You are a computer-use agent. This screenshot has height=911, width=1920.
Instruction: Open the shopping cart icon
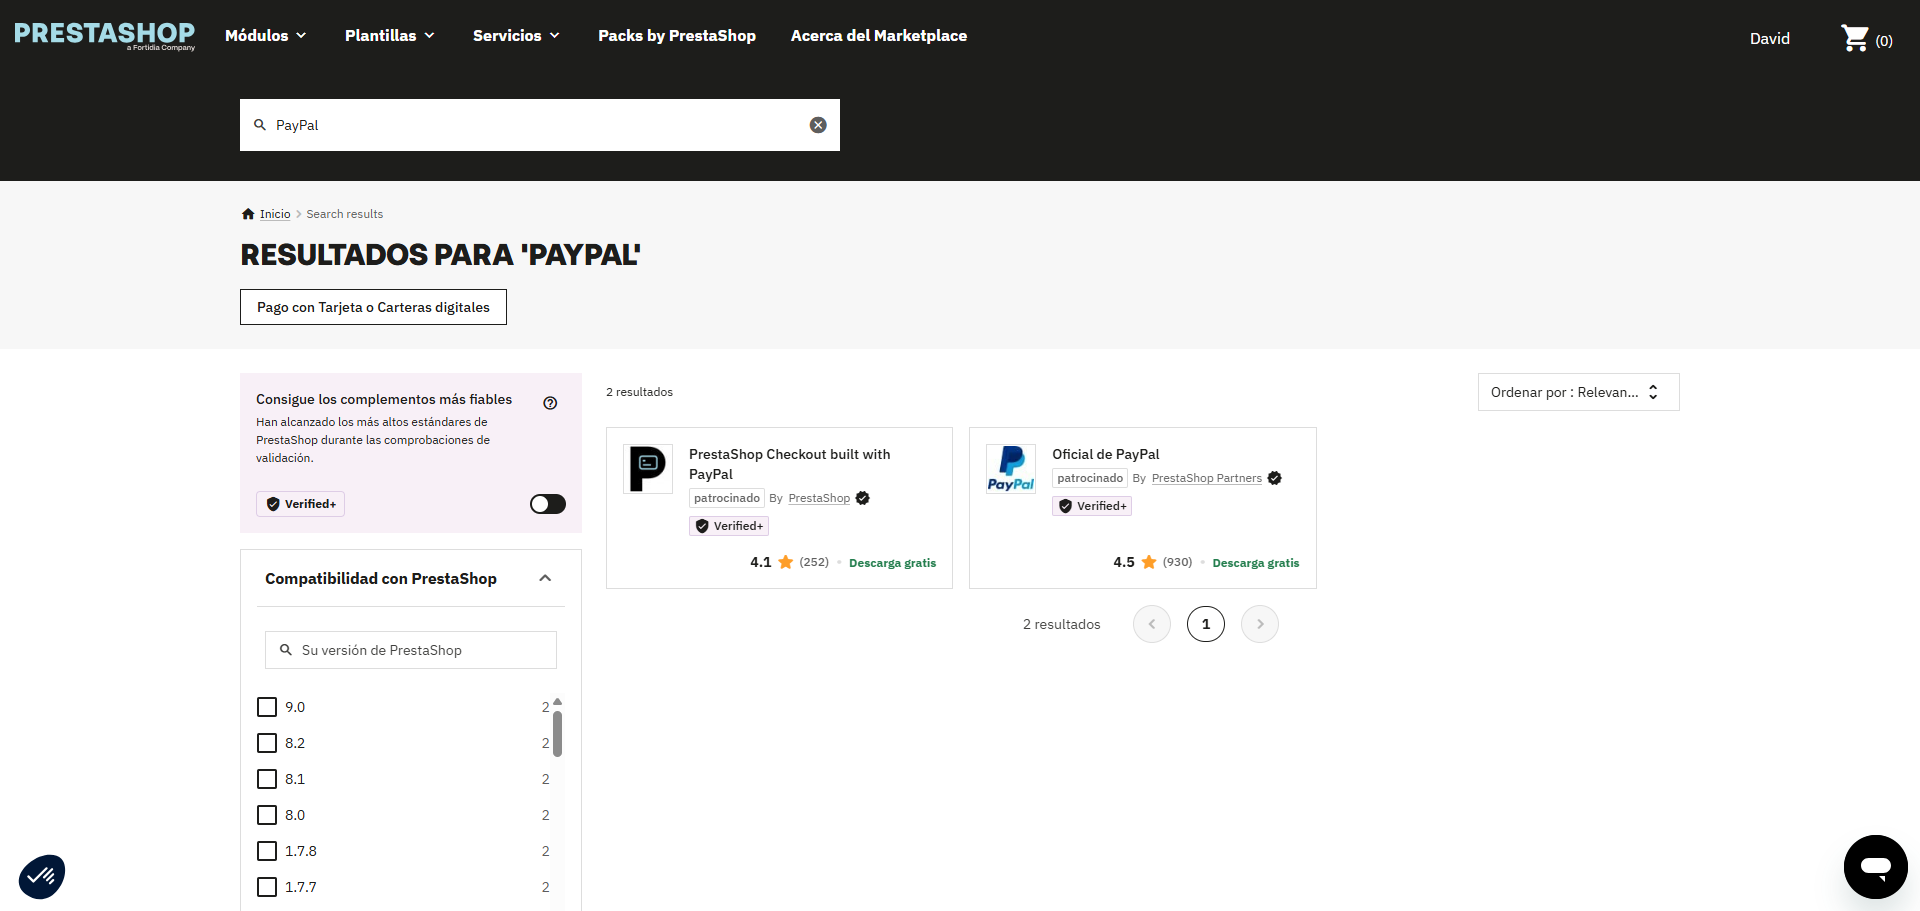pos(1855,38)
